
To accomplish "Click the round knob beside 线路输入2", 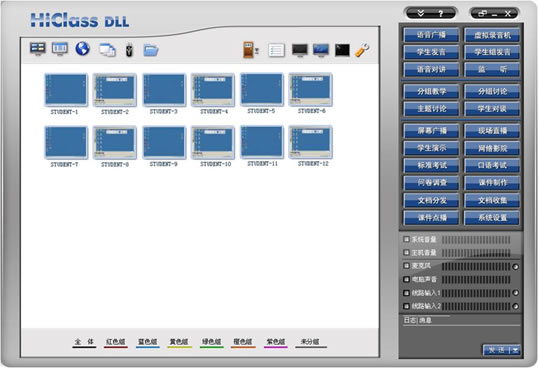I will click(515, 306).
